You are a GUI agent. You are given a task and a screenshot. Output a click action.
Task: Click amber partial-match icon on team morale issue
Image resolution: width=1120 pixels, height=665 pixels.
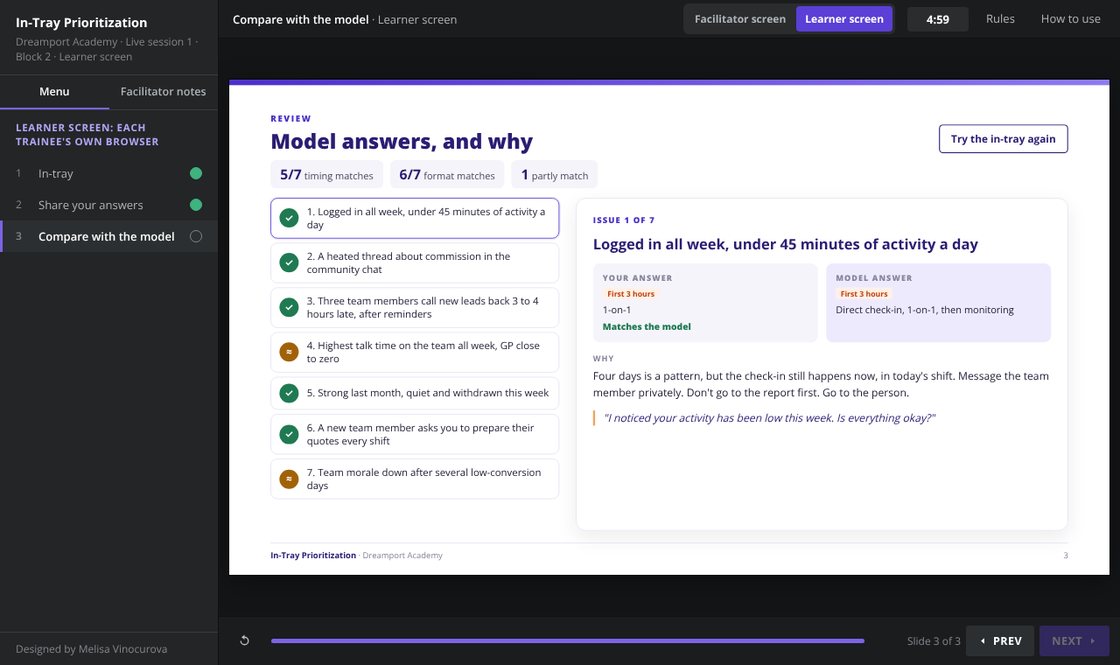coord(289,479)
